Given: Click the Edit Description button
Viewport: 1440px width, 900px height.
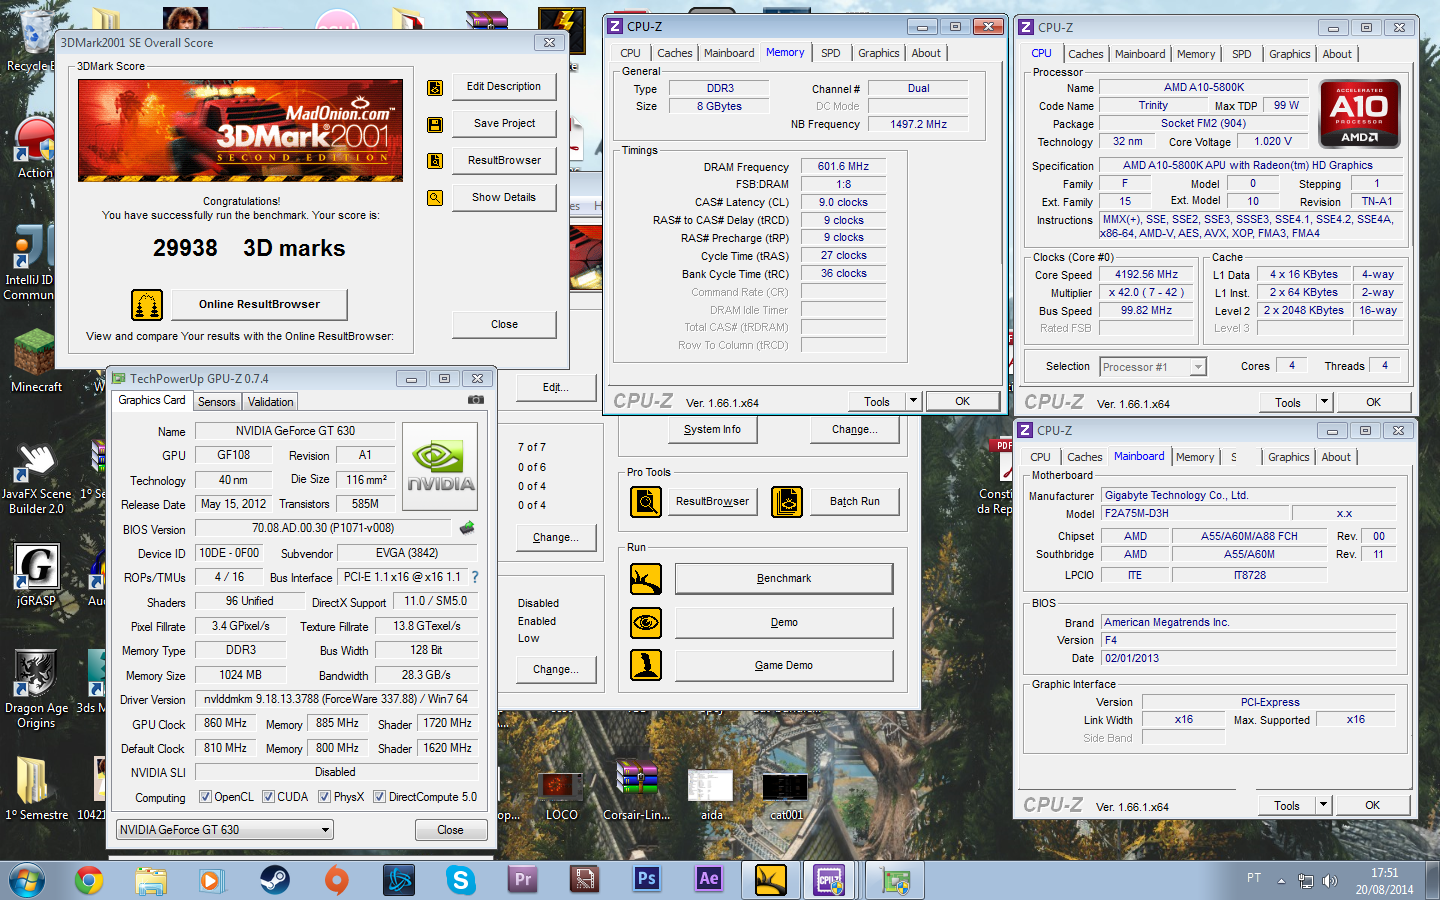Looking at the screenshot, I should pos(504,87).
